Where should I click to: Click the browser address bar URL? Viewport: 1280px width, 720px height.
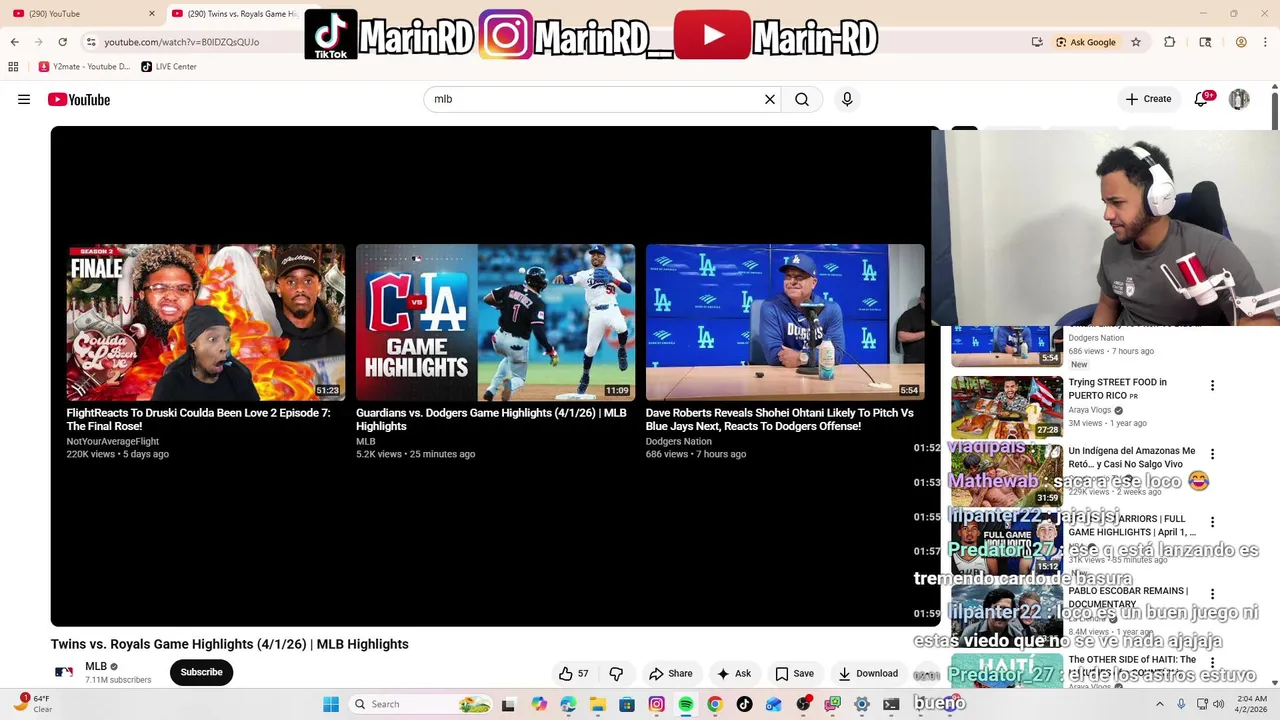click(182, 42)
